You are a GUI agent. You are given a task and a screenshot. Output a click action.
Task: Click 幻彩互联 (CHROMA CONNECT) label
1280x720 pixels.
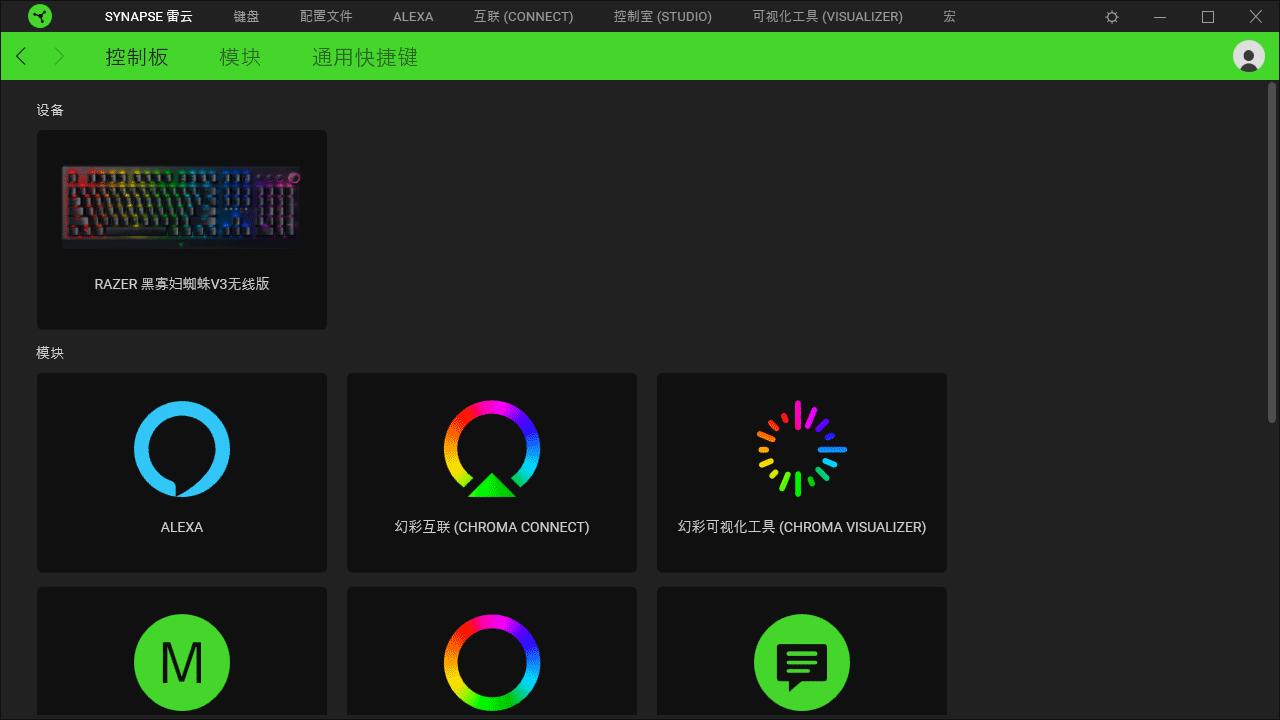pyautogui.click(x=492, y=527)
